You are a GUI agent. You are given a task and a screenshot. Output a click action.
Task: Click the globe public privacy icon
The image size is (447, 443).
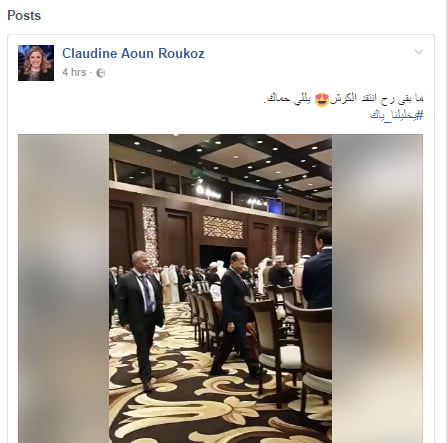pyautogui.click(x=101, y=73)
